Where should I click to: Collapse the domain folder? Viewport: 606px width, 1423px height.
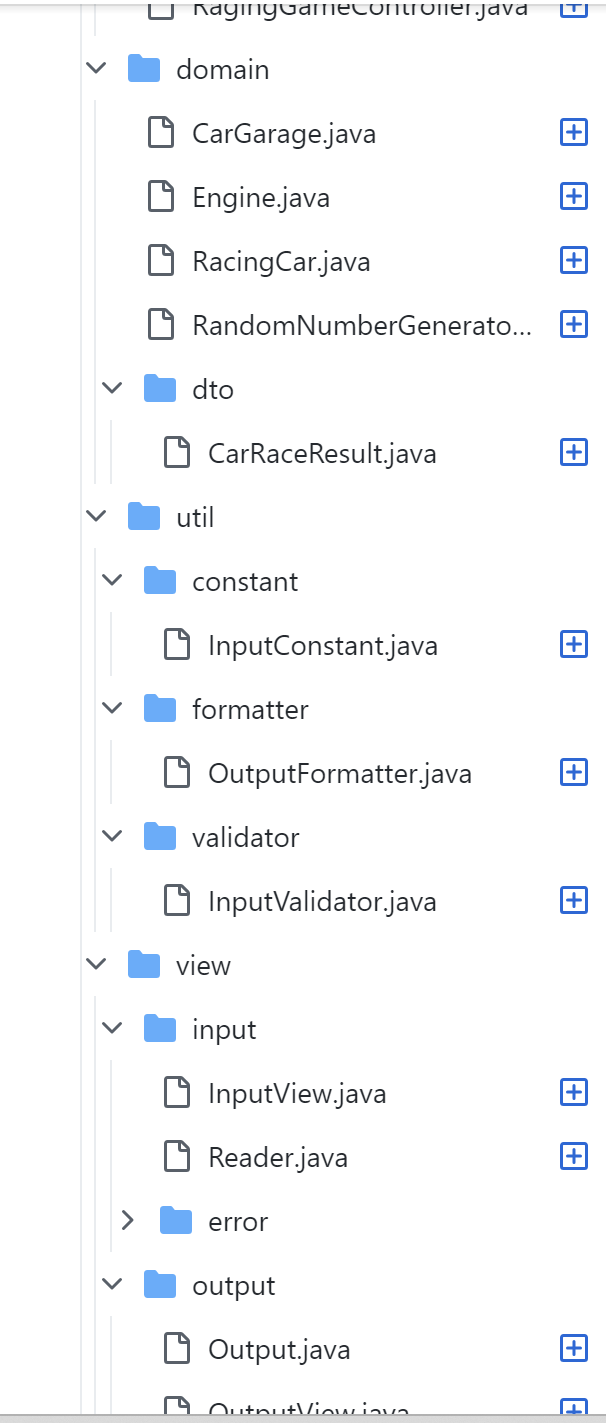pos(96,69)
